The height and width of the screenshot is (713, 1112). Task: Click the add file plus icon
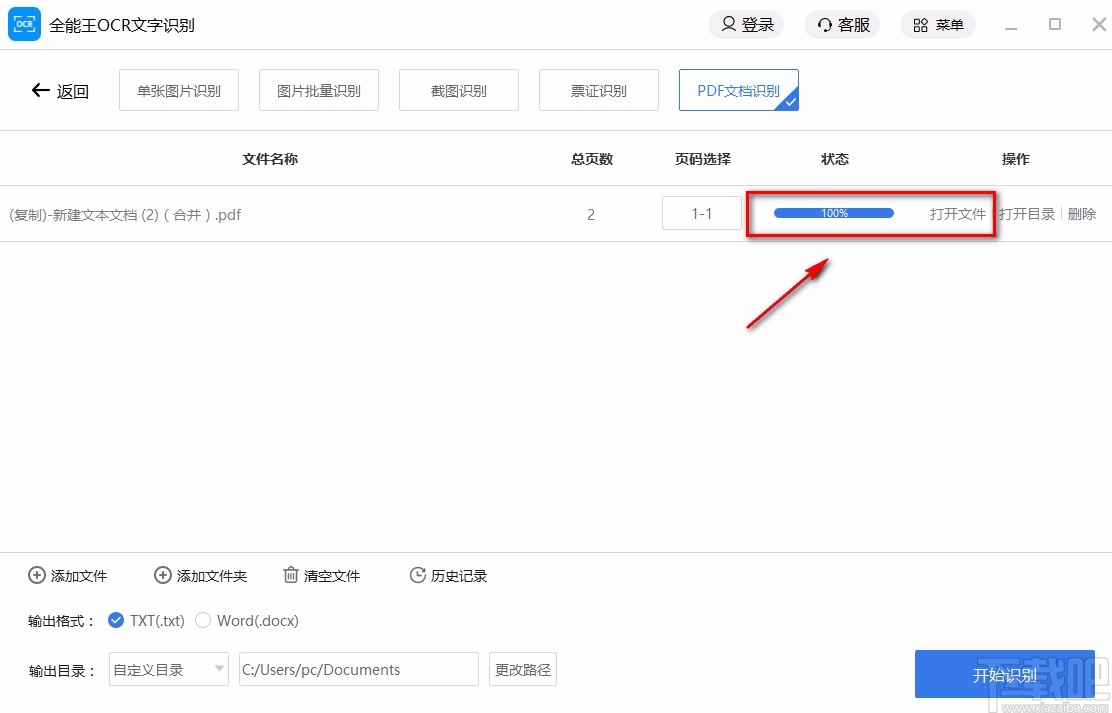point(34,575)
